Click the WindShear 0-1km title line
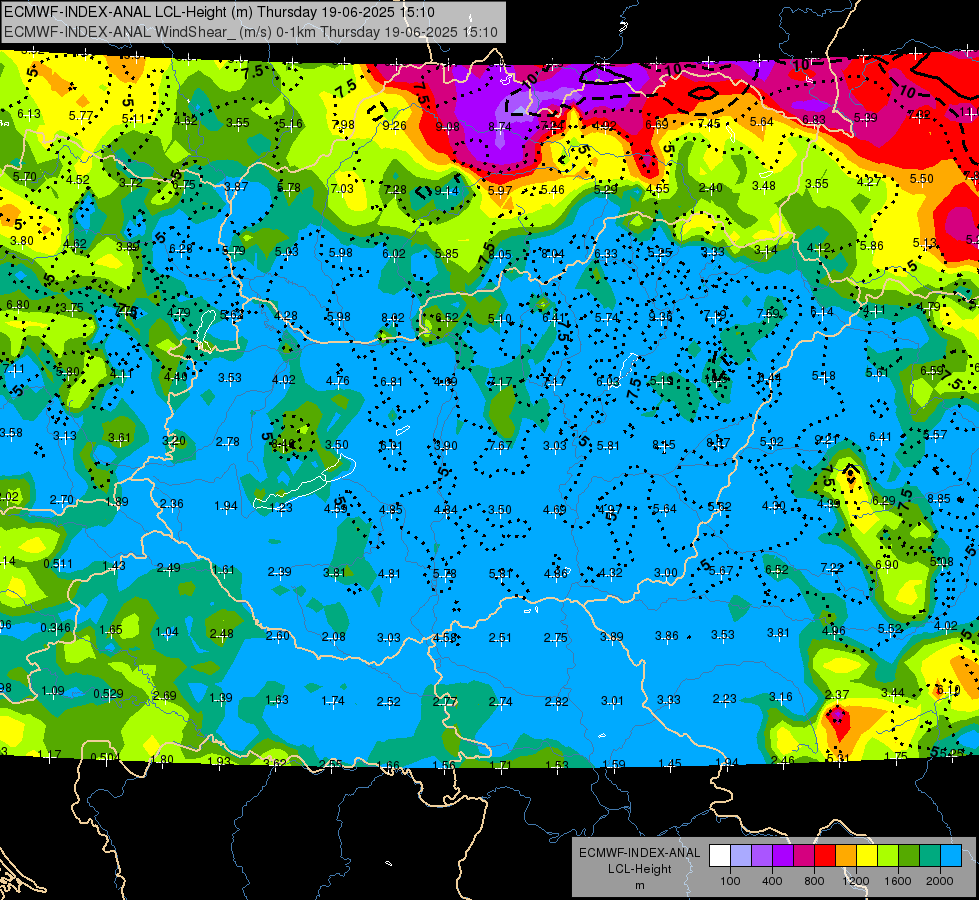The image size is (979, 900). [x=251, y=32]
